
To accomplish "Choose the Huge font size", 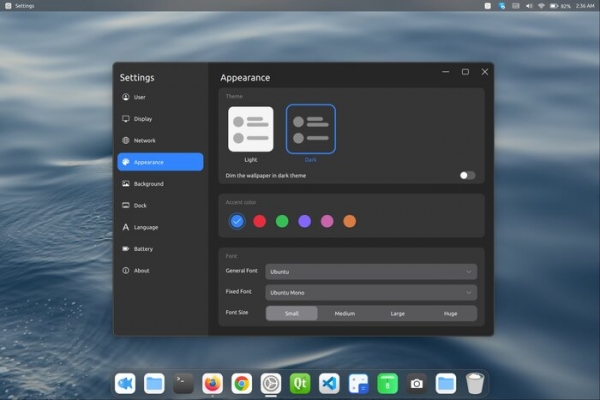I will (450, 313).
